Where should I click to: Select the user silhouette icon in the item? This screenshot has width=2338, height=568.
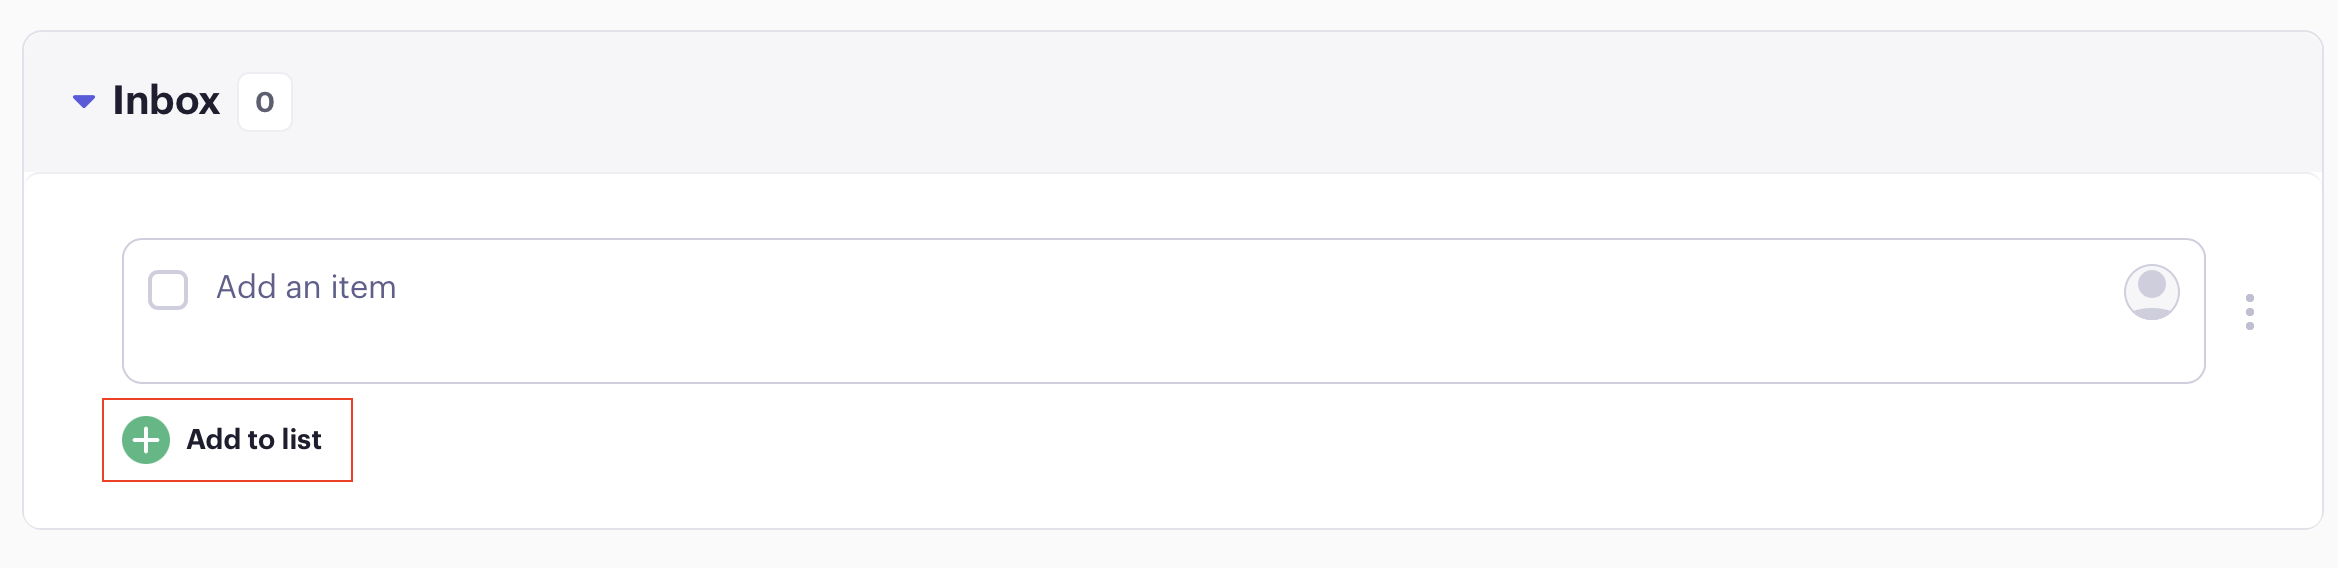point(2151,291)
